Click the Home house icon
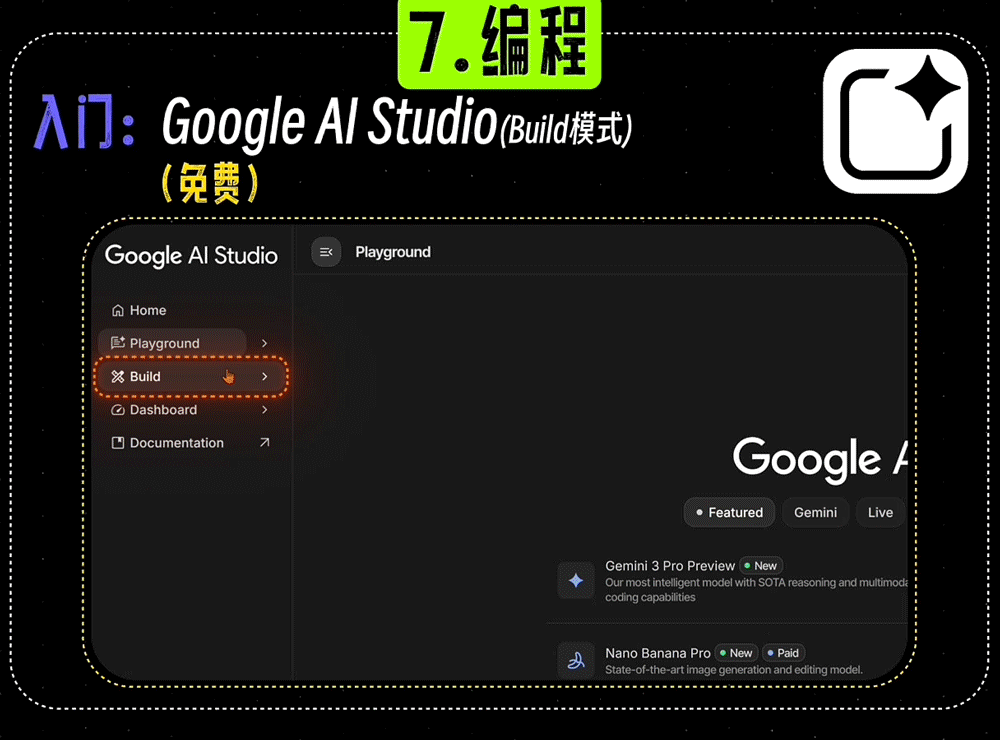 point(117,311)
